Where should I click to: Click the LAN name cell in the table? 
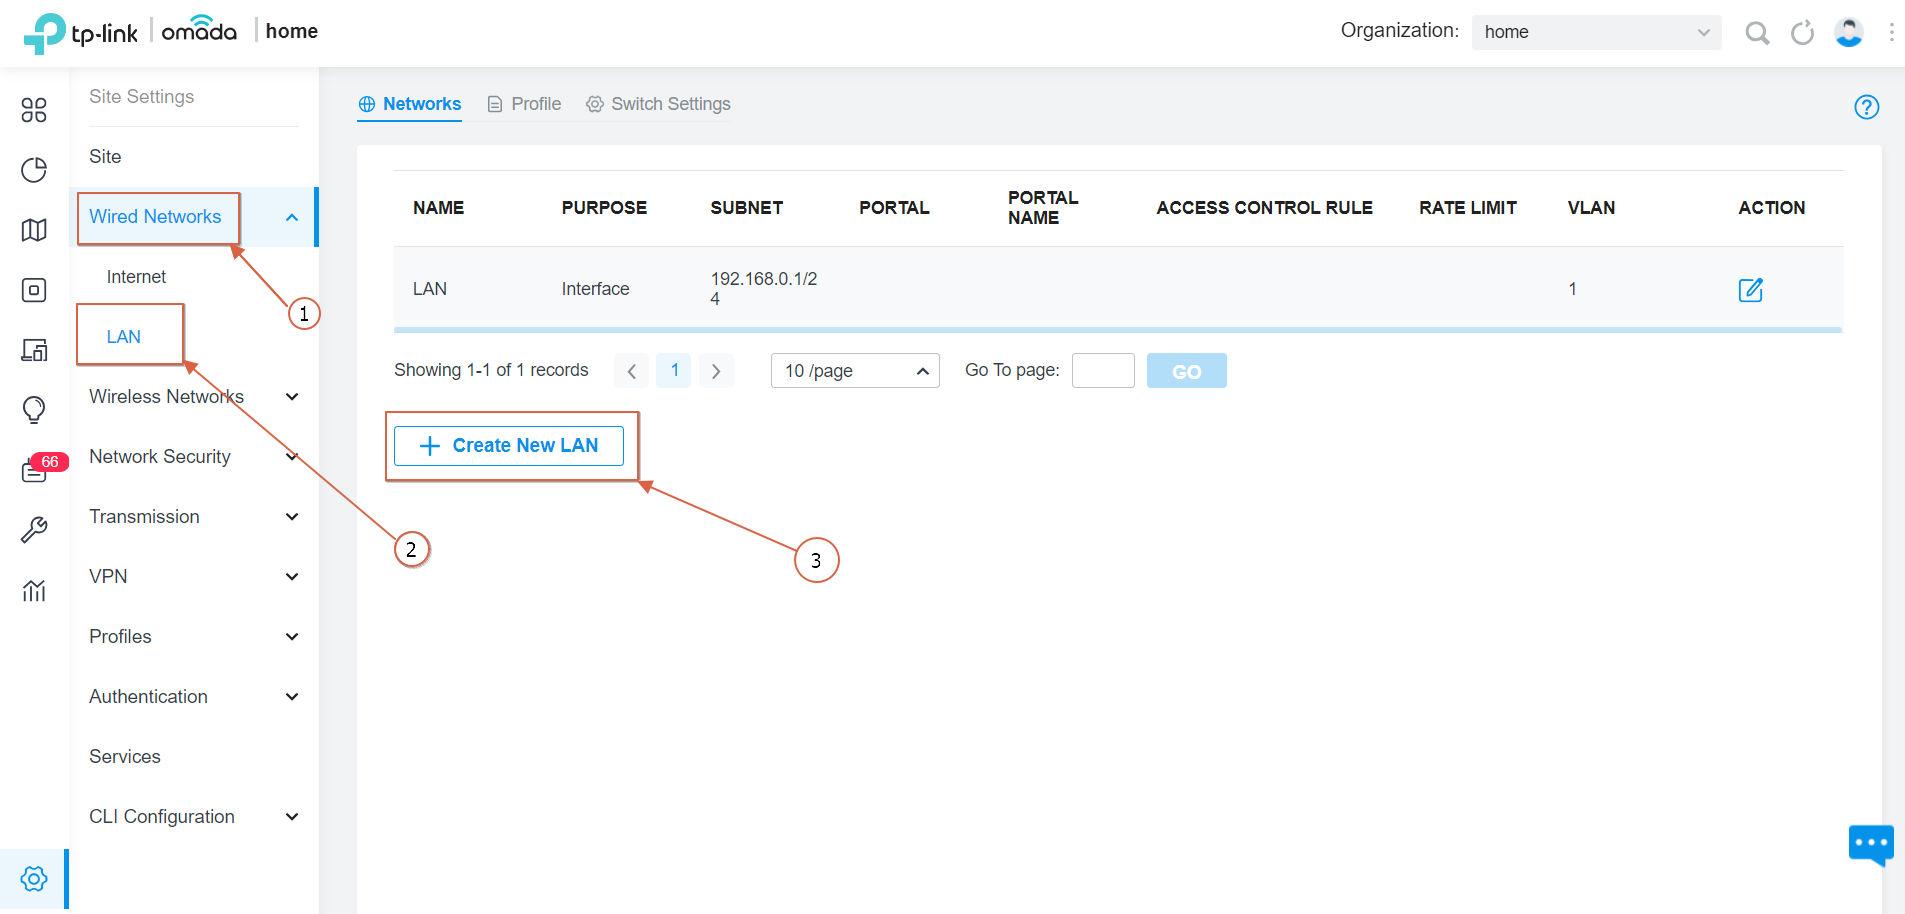click(x=430, y=289)
